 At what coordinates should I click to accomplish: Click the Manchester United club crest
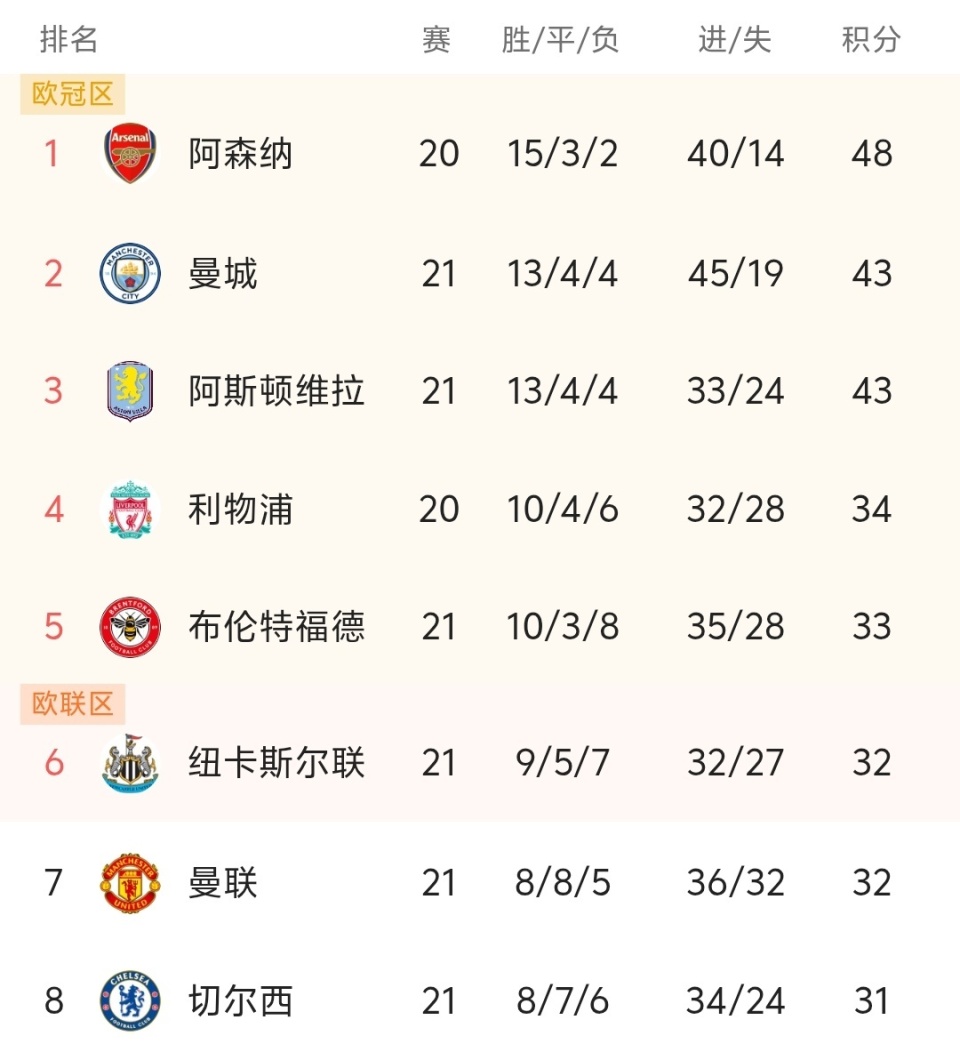(x=130, y=883)
